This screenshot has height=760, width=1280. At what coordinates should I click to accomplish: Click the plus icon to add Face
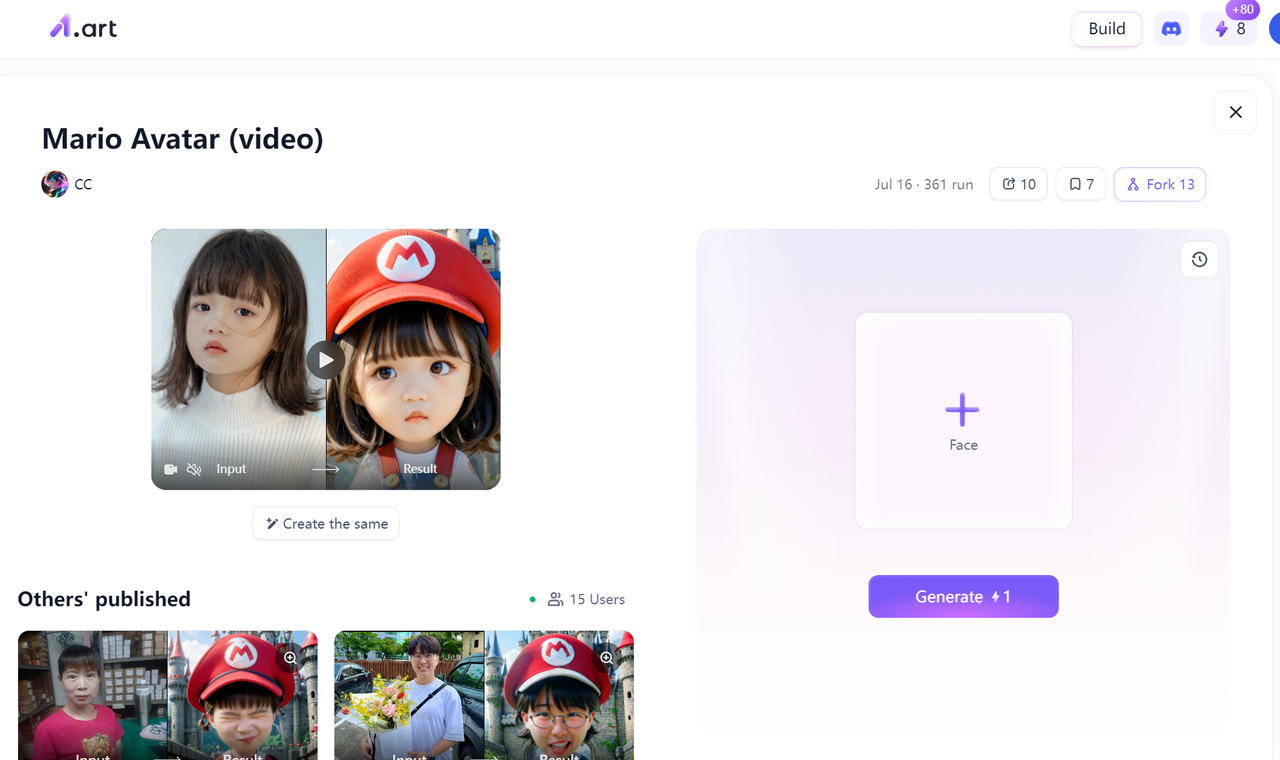click(962, 409)
